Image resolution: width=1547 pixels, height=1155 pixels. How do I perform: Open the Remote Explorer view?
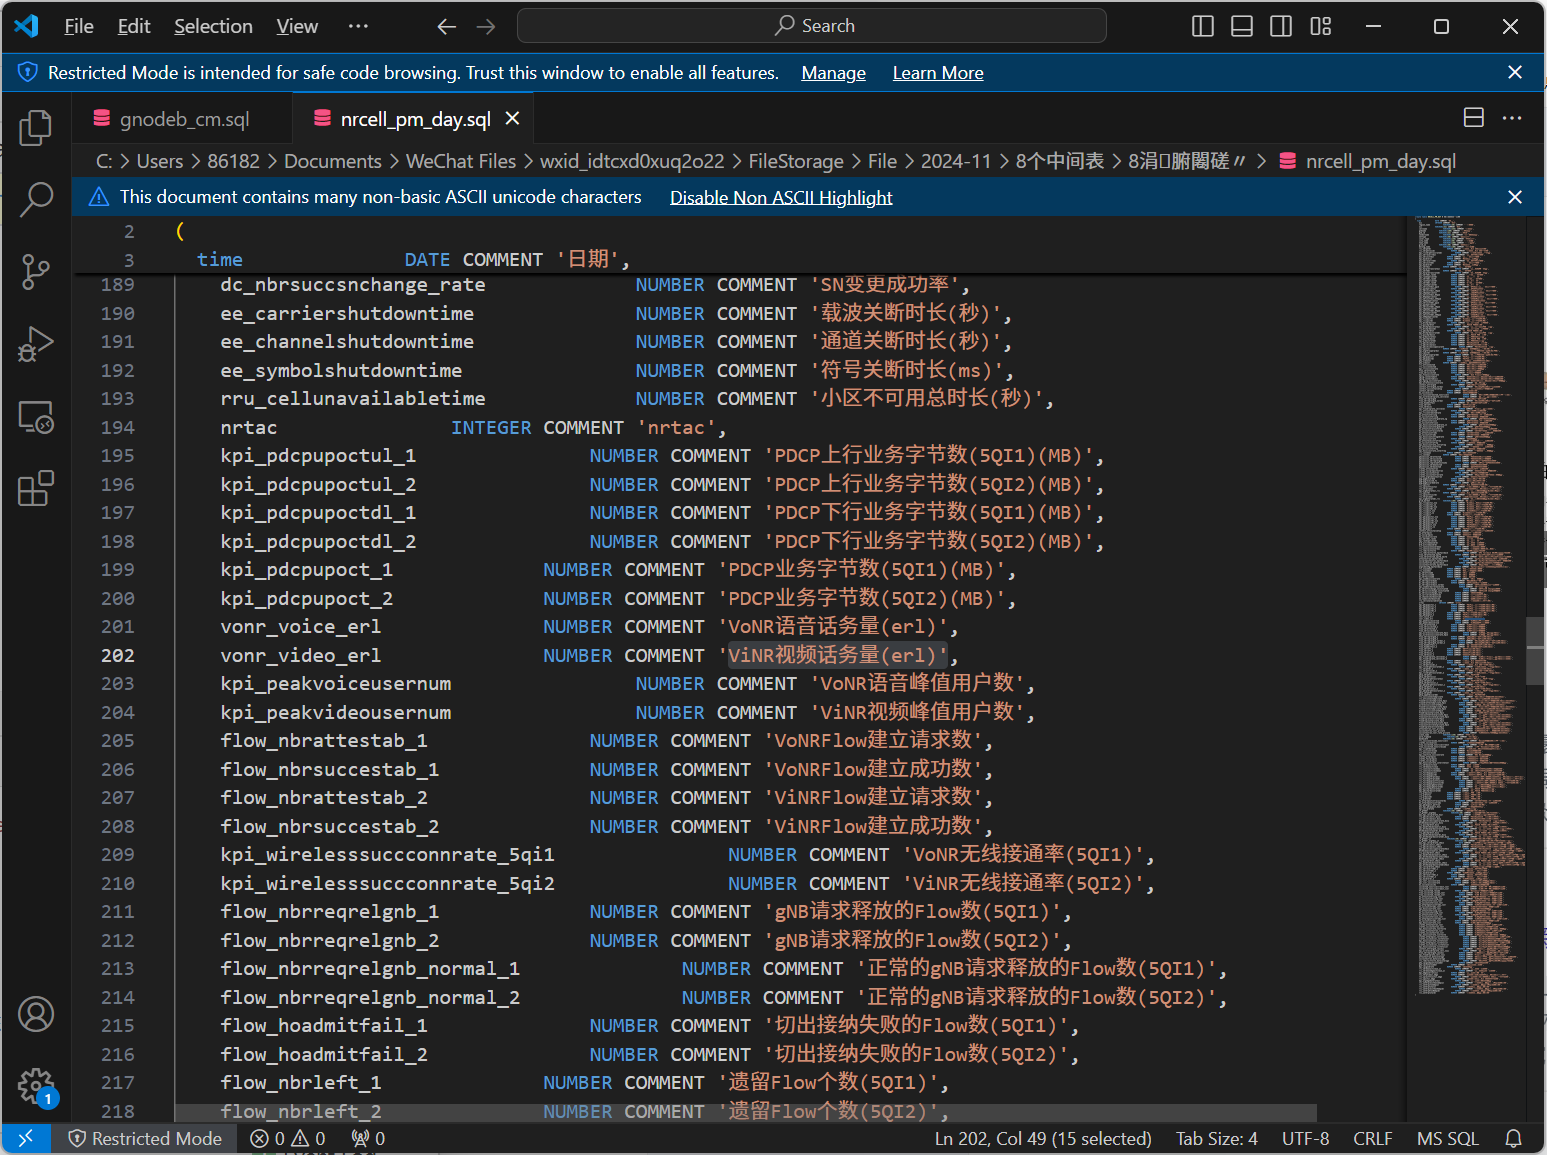click(x=36, y=416)
